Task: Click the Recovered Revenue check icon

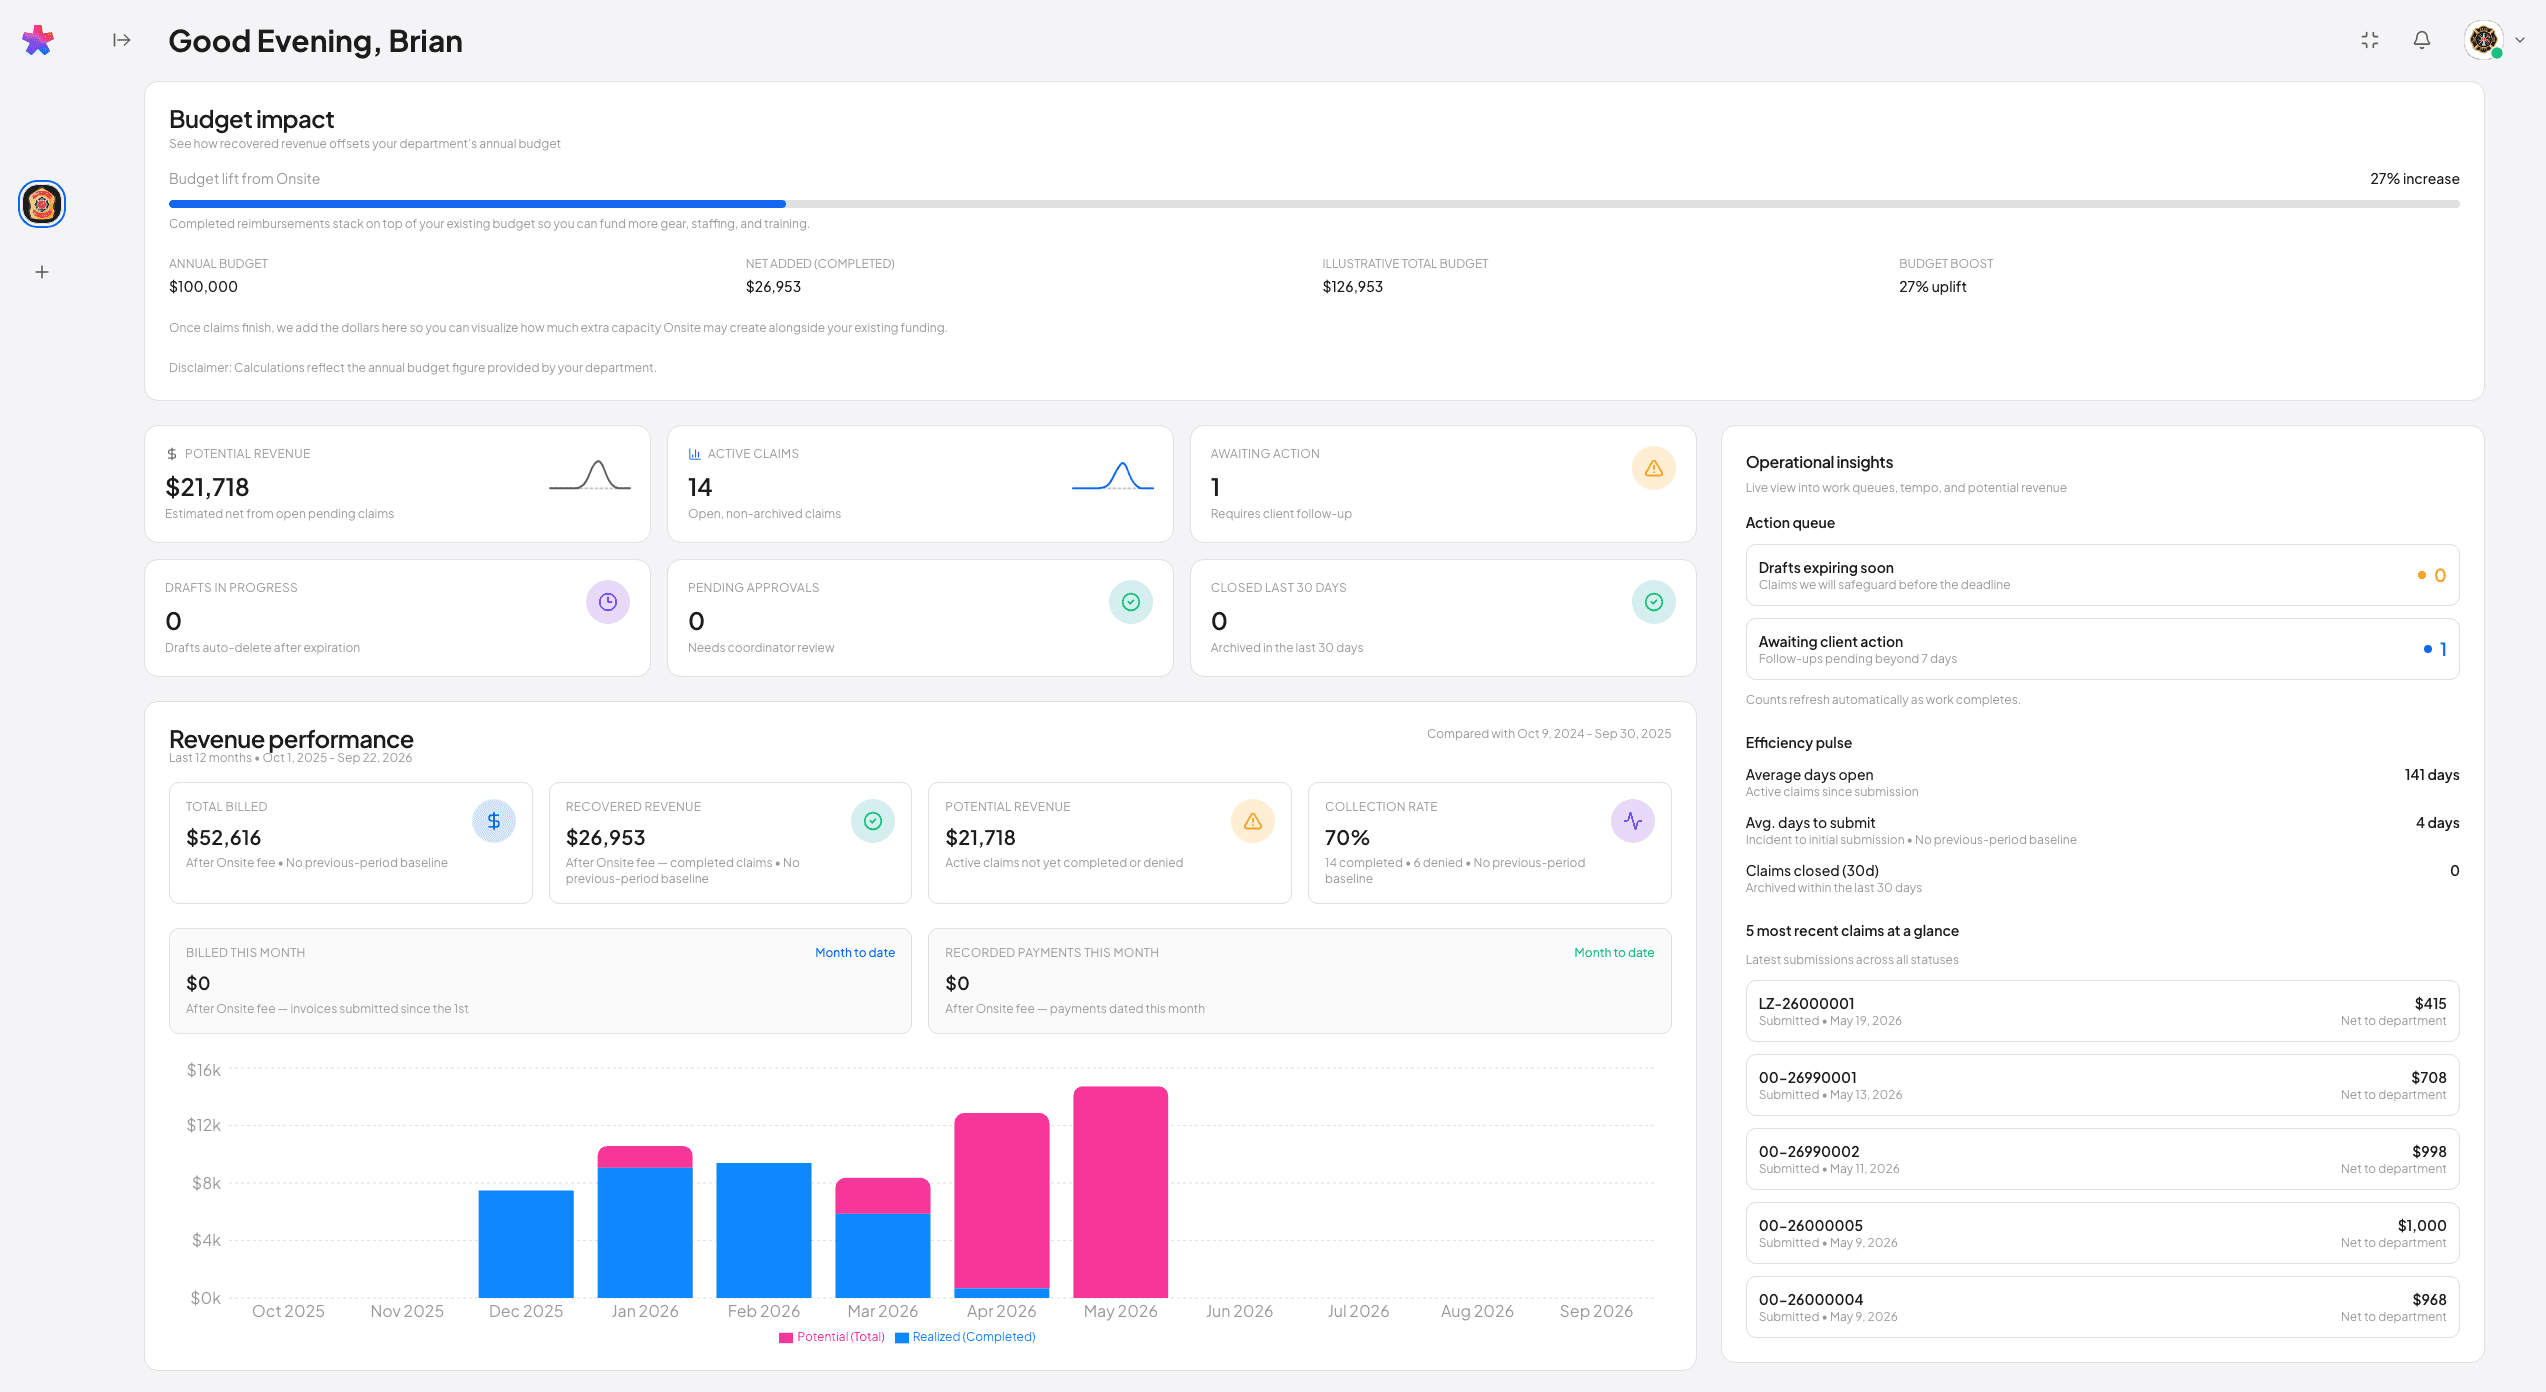Action: 873,821
